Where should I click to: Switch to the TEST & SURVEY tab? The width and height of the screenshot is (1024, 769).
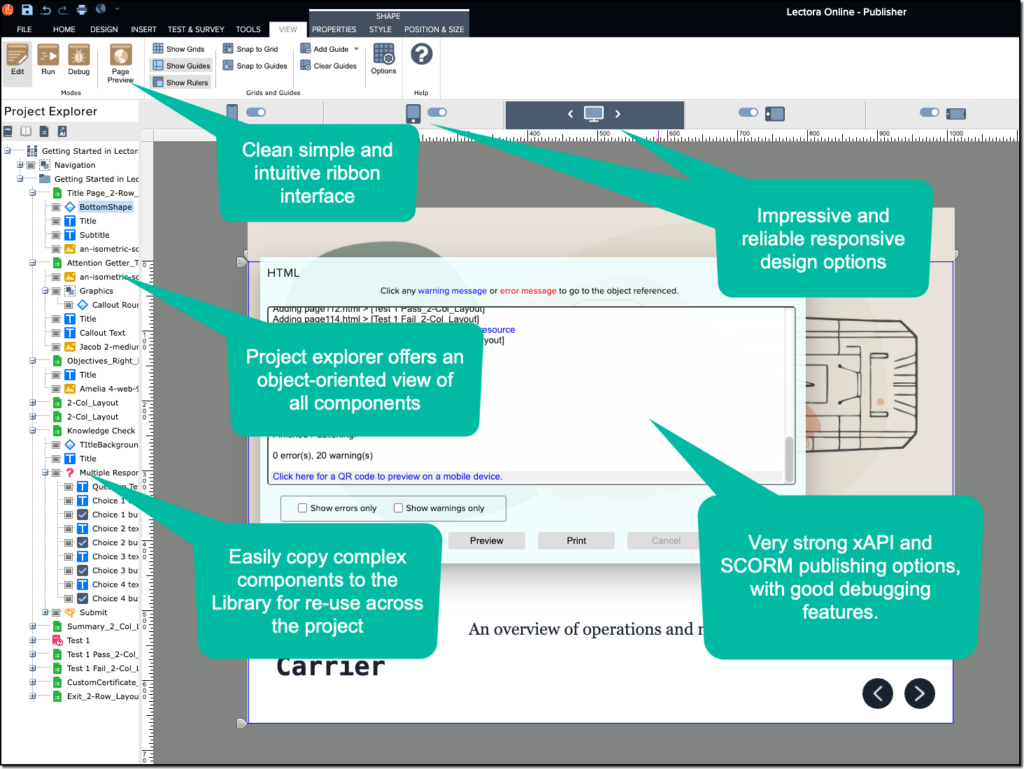196,29
